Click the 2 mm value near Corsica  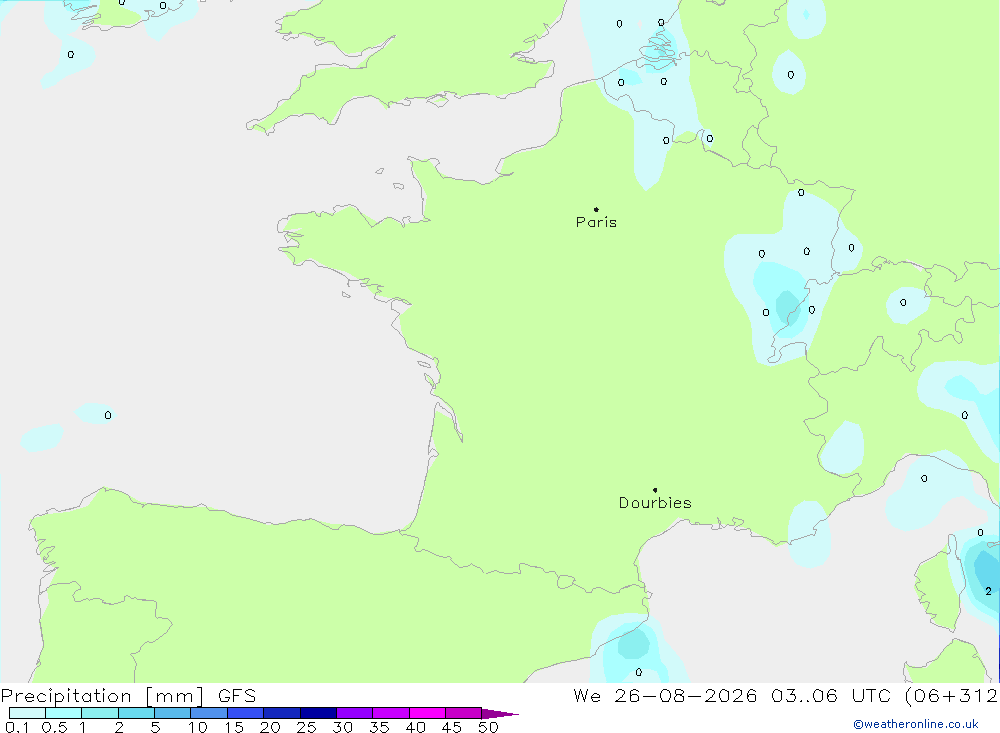pos(988,591)
